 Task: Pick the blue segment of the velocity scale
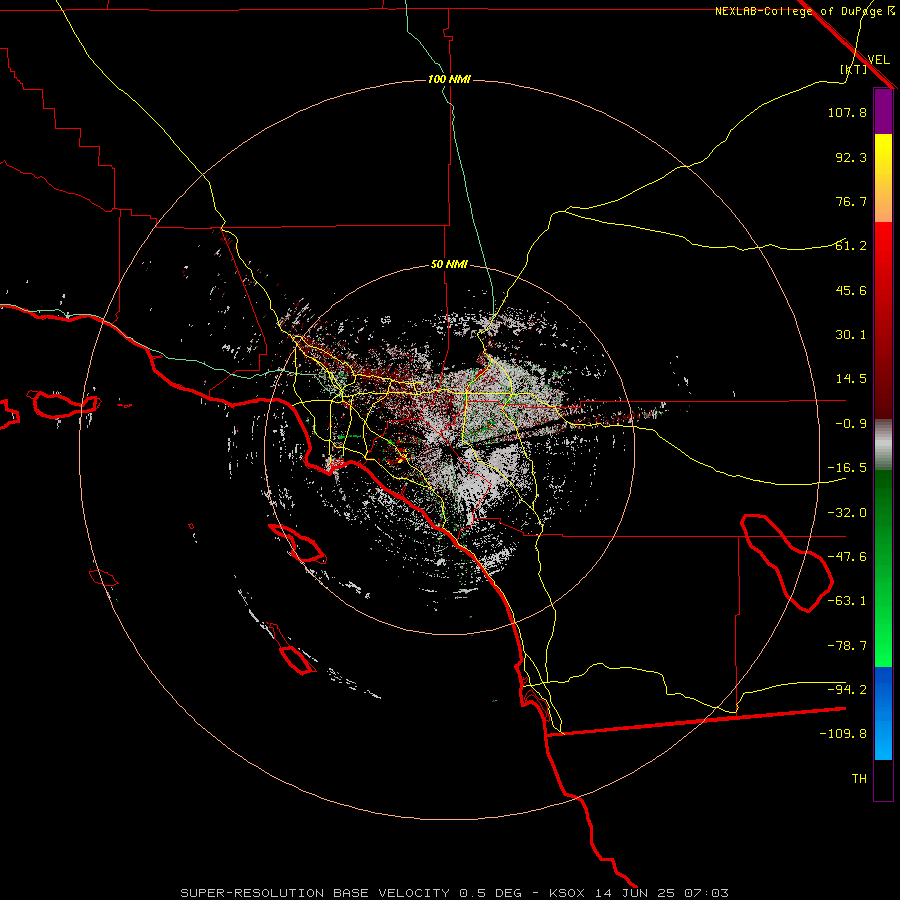(x=883, y=713)
